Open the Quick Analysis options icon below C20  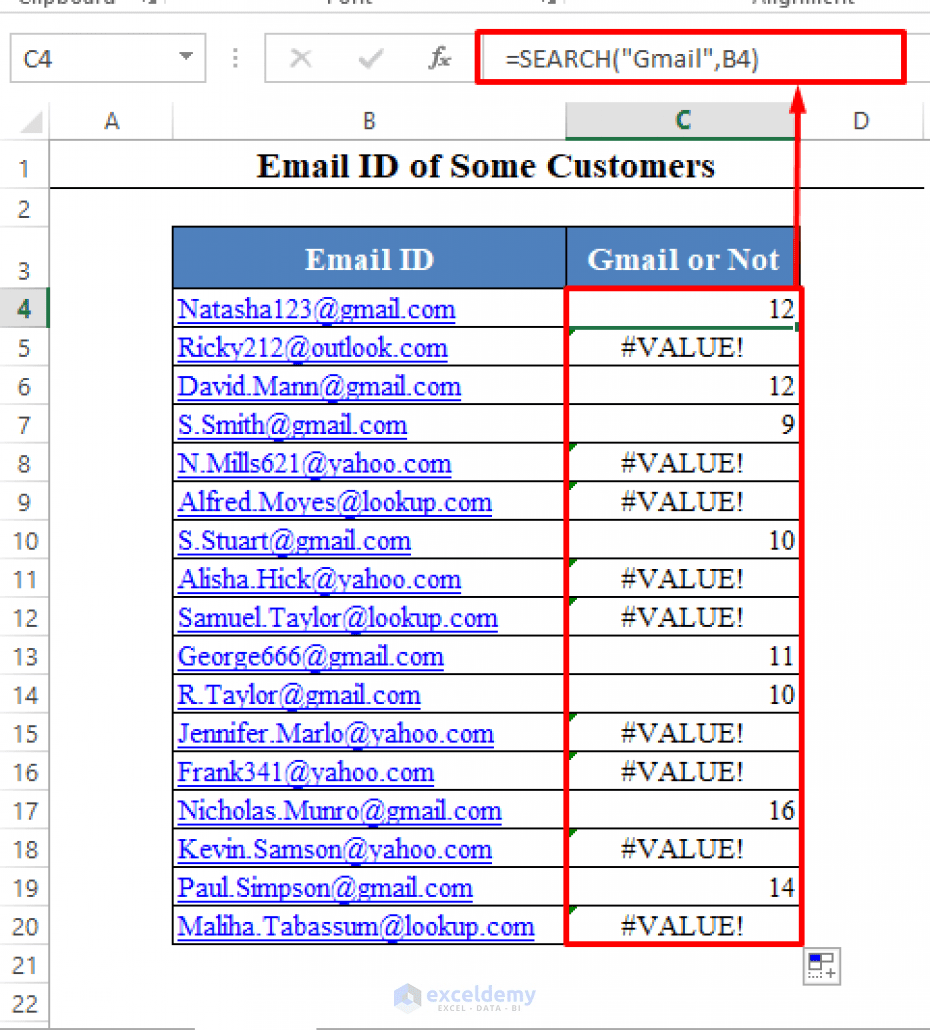[820, 965]
